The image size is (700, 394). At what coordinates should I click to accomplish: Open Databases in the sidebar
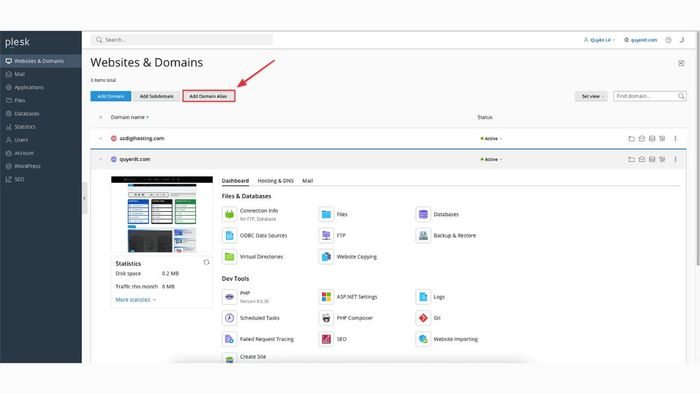[x=41, y=113]
